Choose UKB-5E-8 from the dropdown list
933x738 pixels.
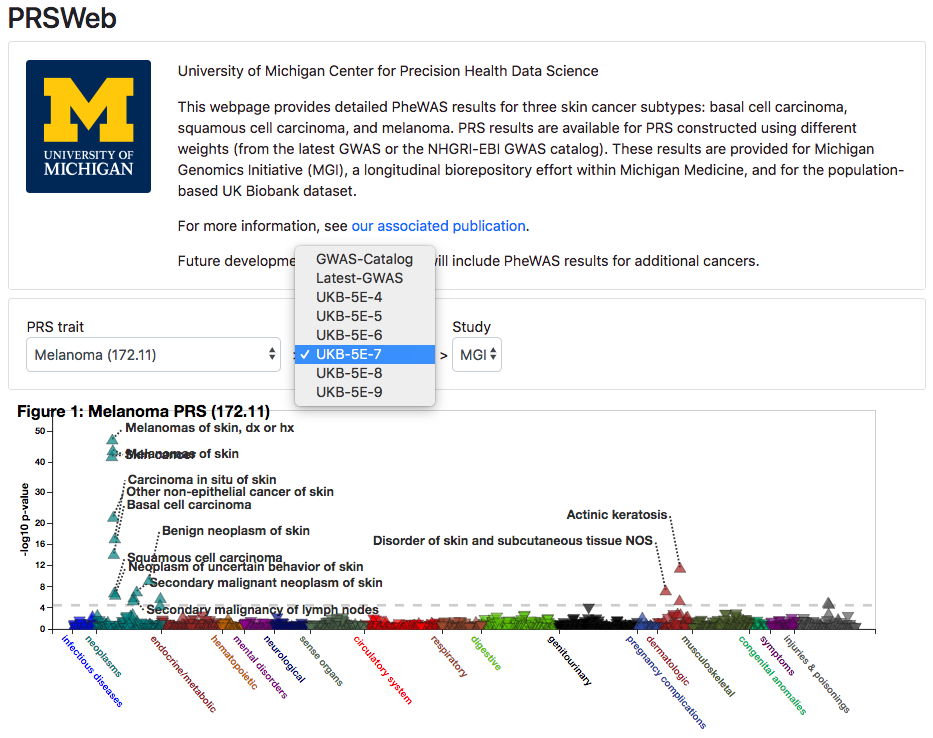tap(349, 373)
